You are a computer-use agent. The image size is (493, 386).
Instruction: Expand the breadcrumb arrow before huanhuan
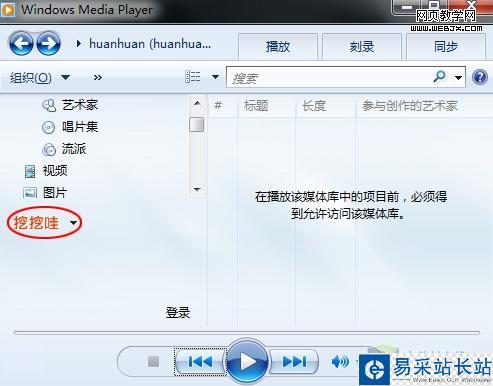tap(79, 44)
